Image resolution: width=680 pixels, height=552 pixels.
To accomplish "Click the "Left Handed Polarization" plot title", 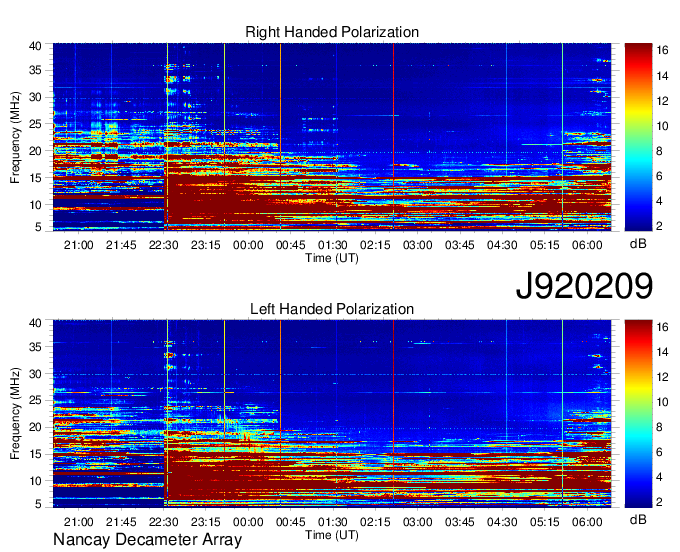I will [332, 309].
